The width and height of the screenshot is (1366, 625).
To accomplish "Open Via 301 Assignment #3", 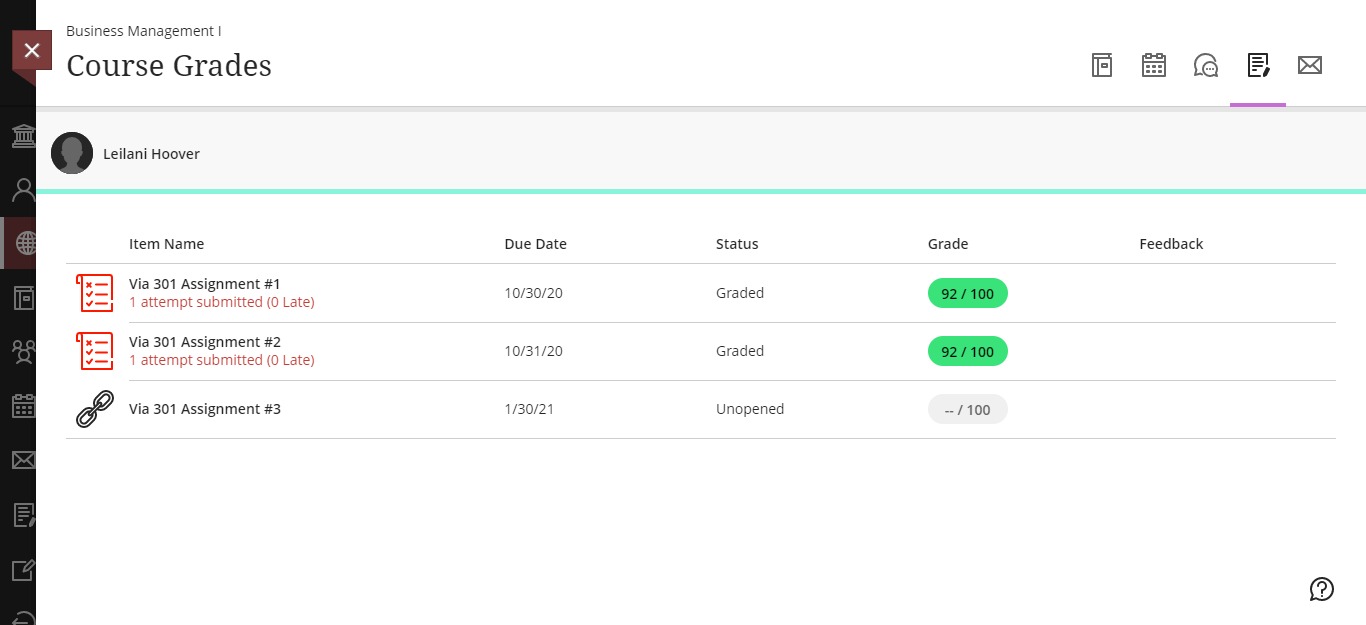I will pos(205,409).
